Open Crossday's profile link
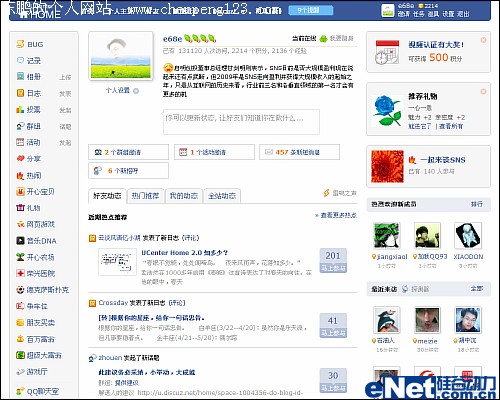 point(113,303)
